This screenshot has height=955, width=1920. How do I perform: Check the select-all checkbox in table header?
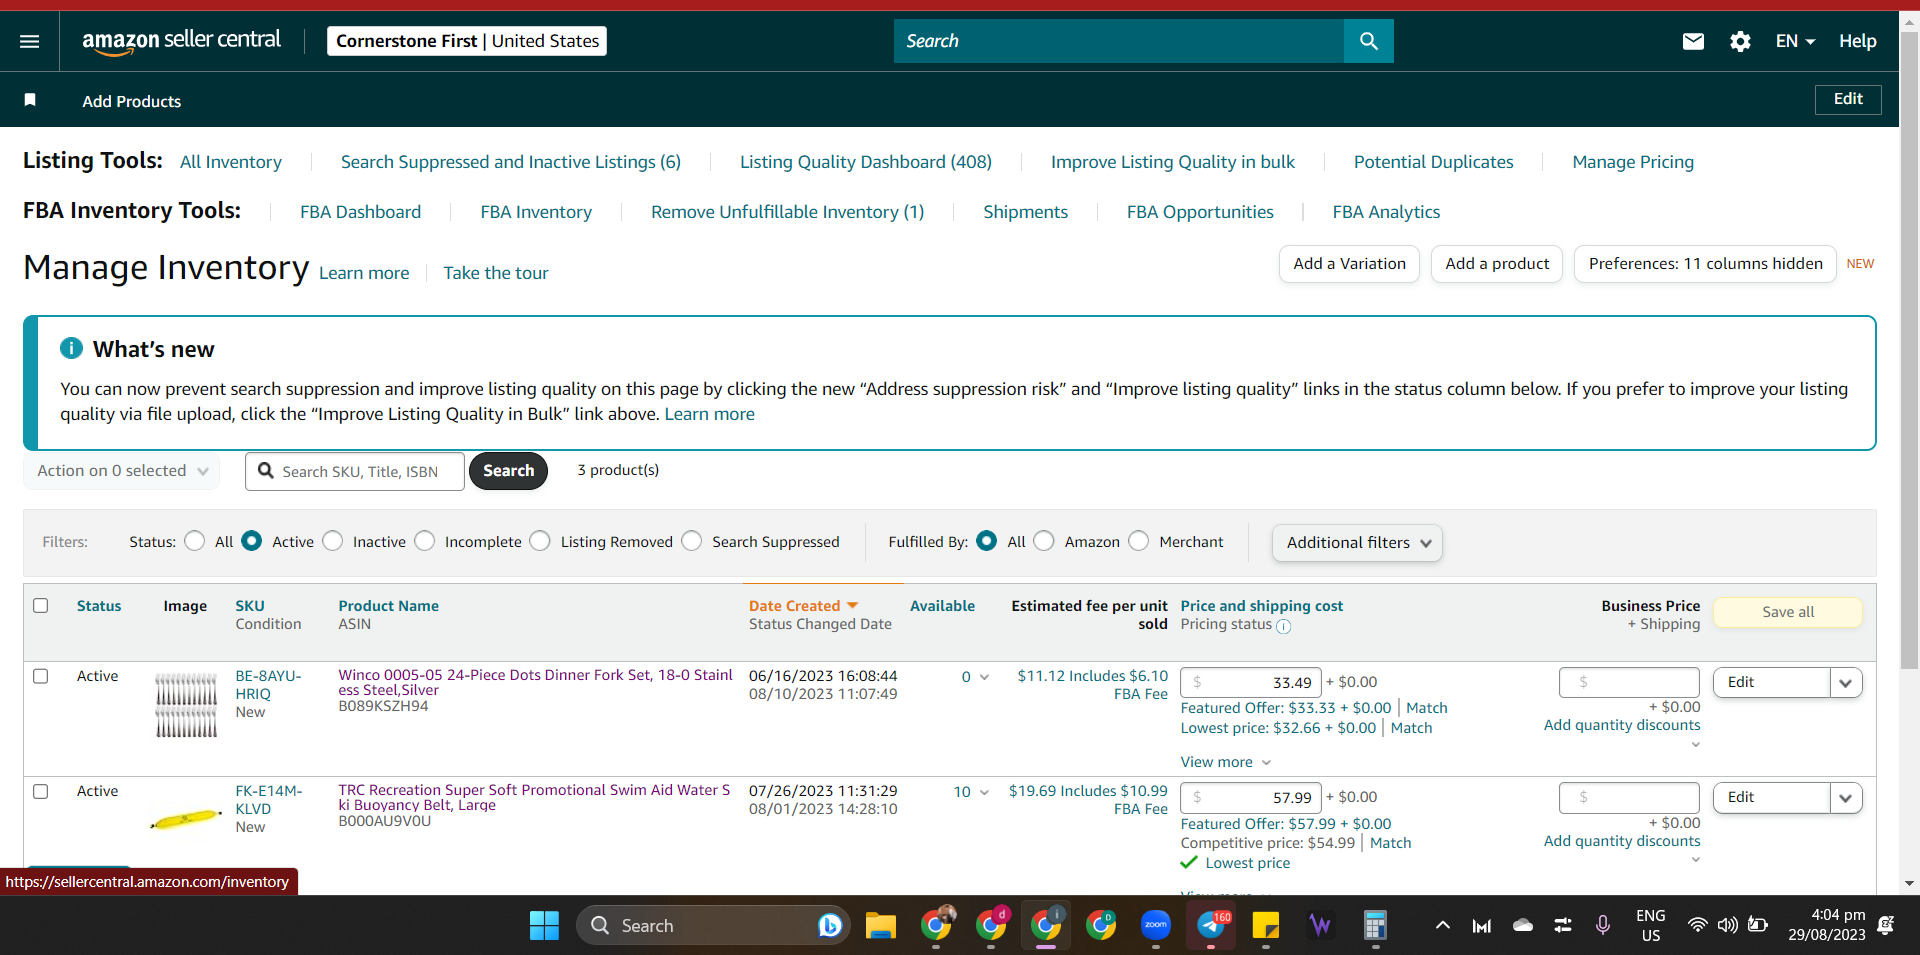click(41, 605)
